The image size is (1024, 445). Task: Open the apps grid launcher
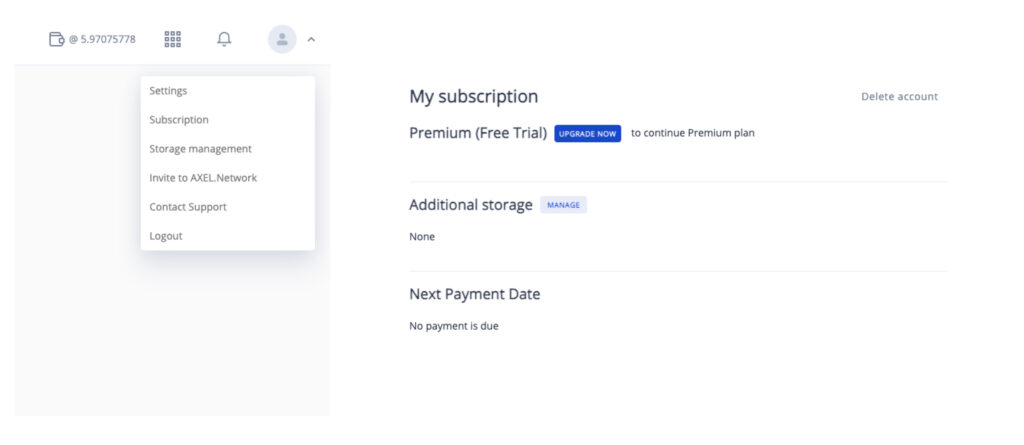click(x=172, y=39)
